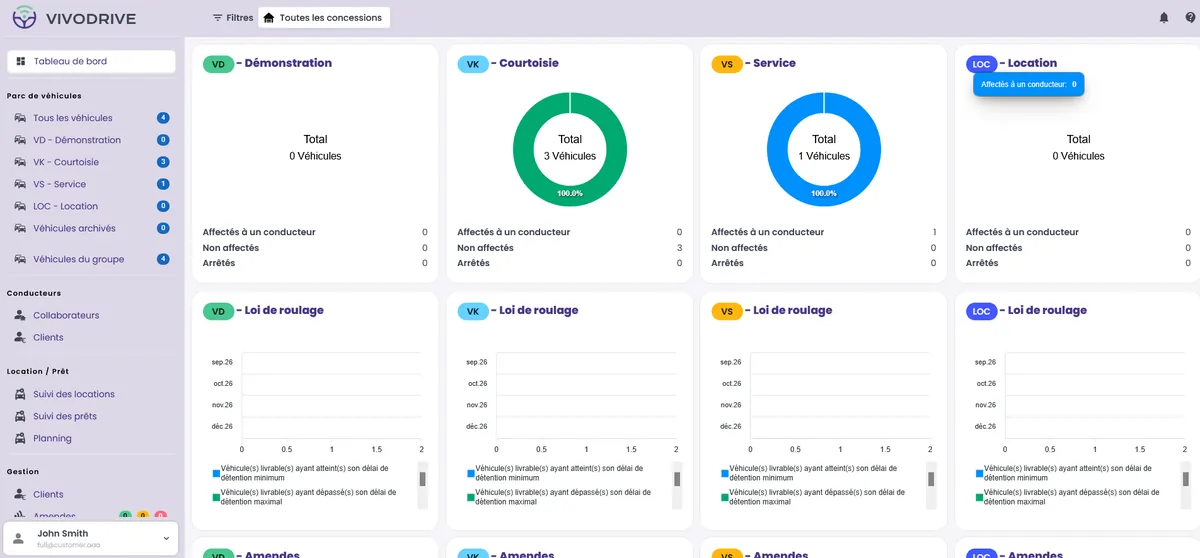Screen dimensions: 1200x558
Task: Expand the John Smith account menu chevron
Action: click(166, 538)
